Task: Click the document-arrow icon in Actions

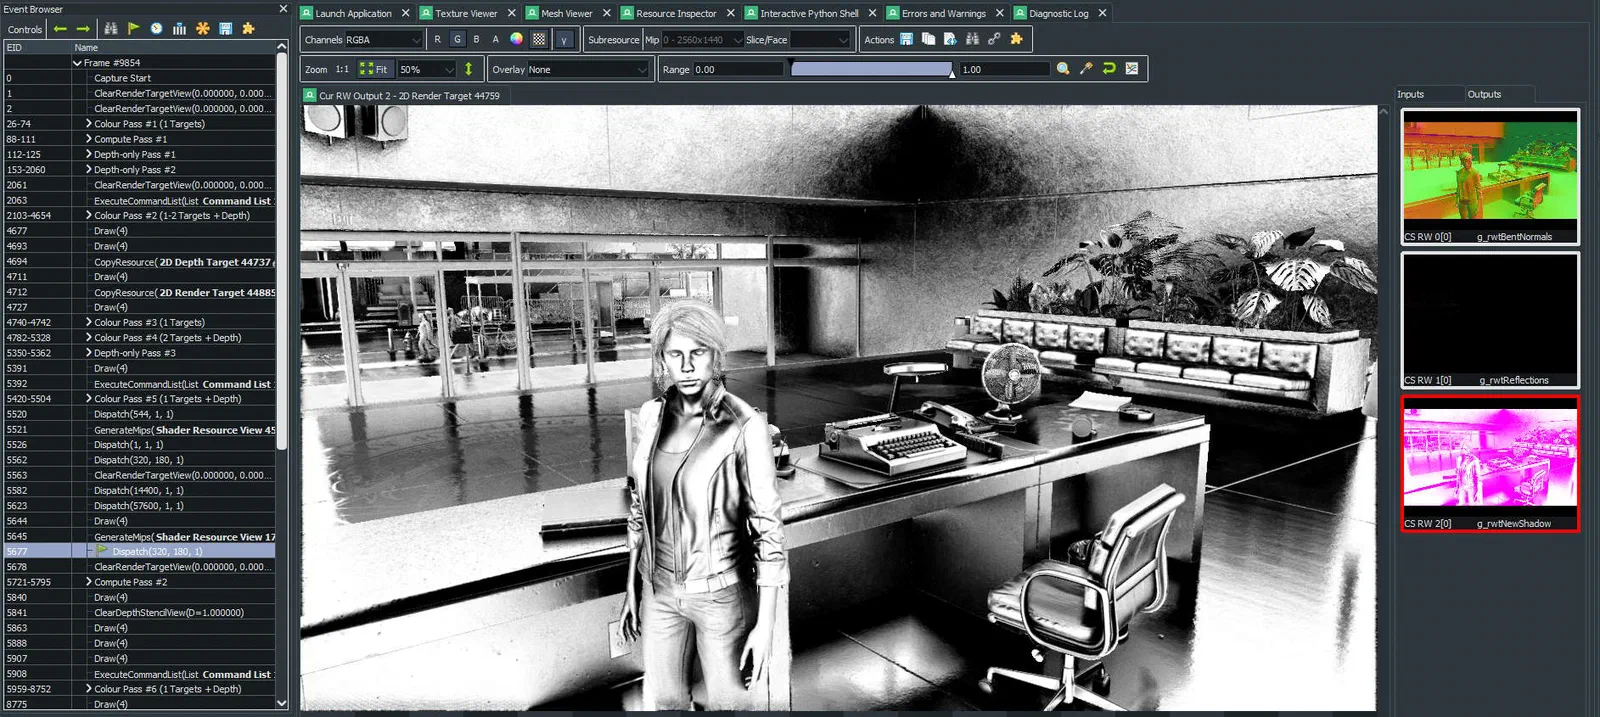Action: pos(950,39)
